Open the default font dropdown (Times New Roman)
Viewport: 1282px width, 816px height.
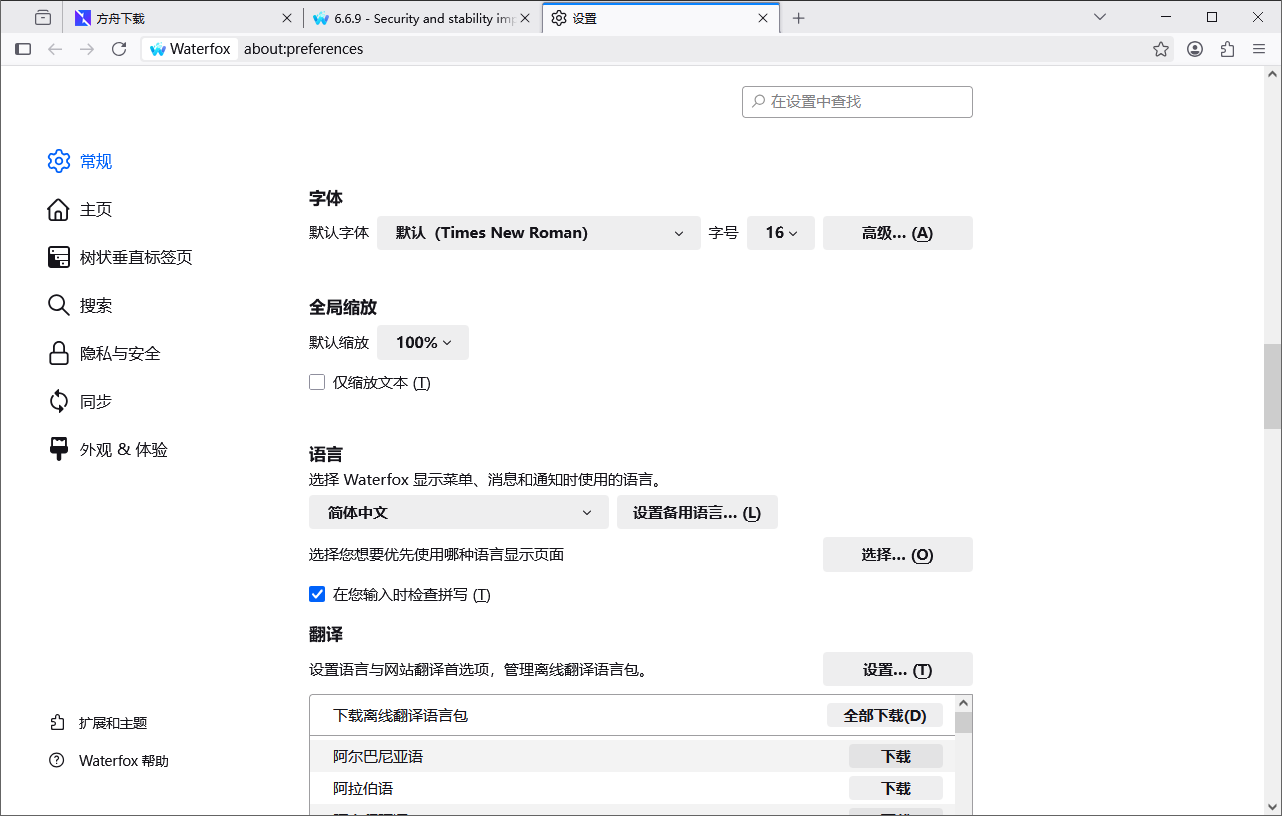538,232
